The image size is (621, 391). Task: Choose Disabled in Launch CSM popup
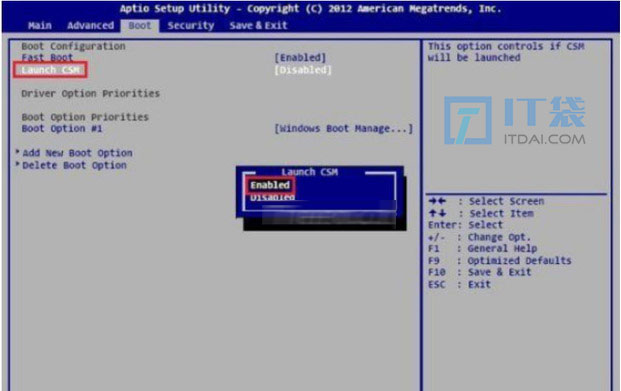(272, 197)
